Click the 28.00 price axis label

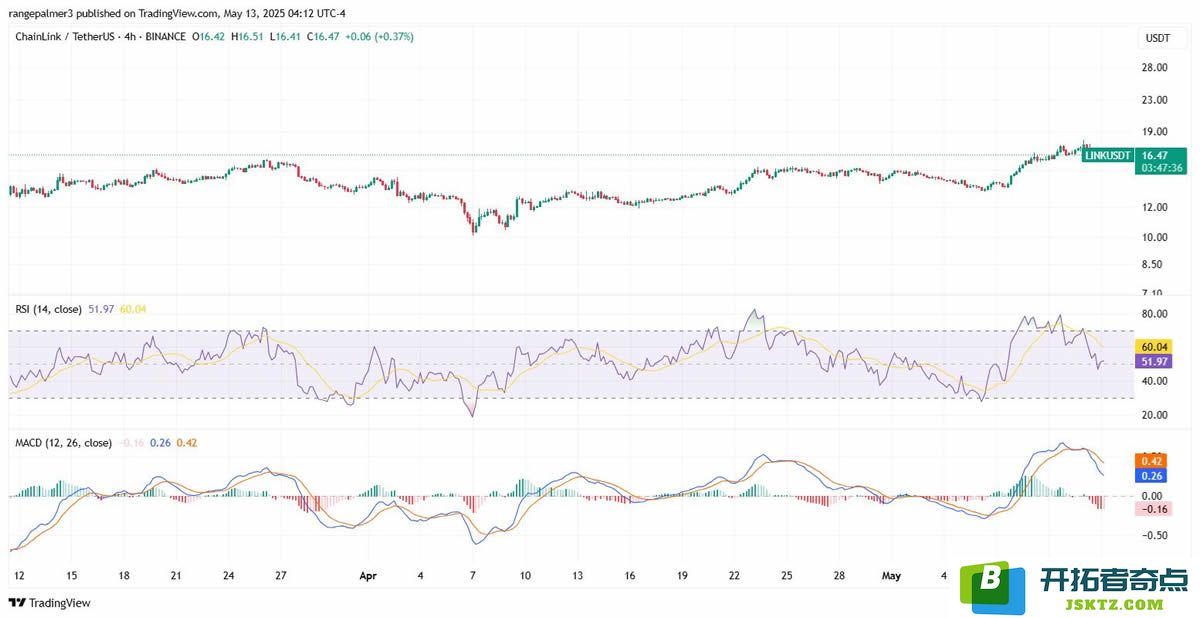click(x=1155, y=68)
